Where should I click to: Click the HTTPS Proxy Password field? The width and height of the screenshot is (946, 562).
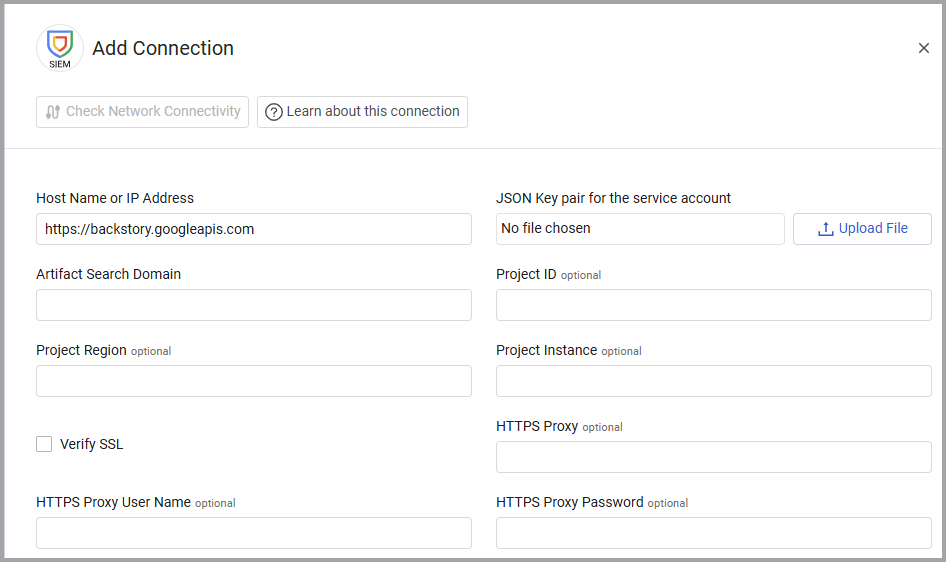coord(714,533)
